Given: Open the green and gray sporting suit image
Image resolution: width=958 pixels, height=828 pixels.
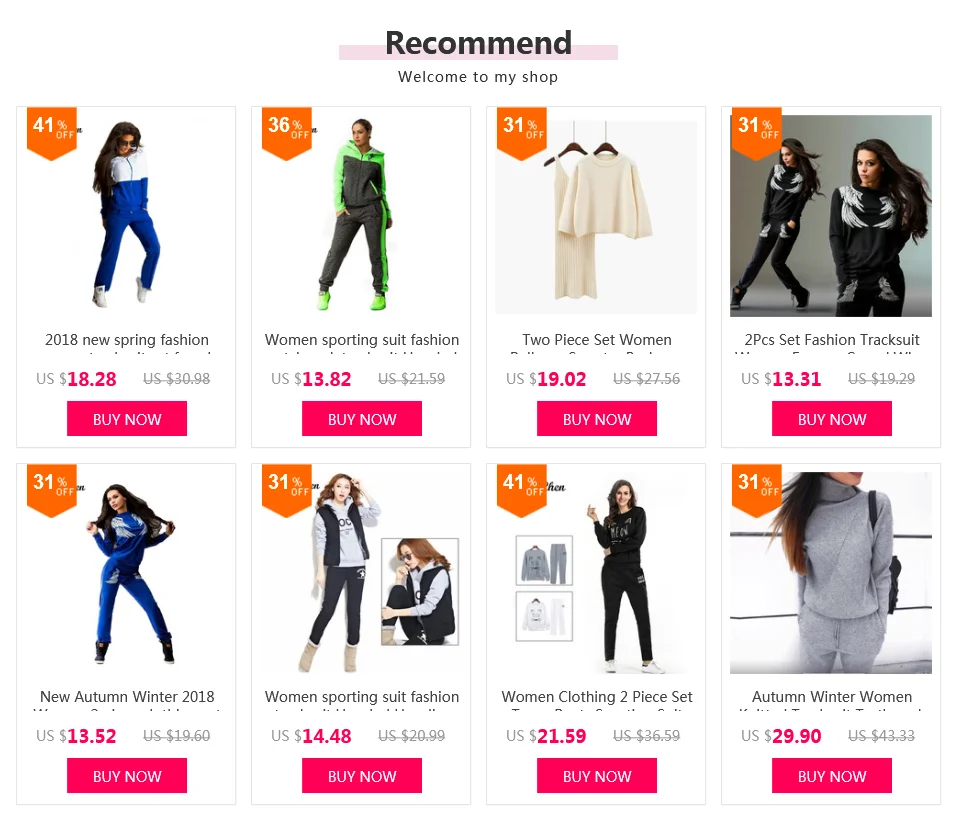Looking at the screenshot, I should [x=361, y=215].
